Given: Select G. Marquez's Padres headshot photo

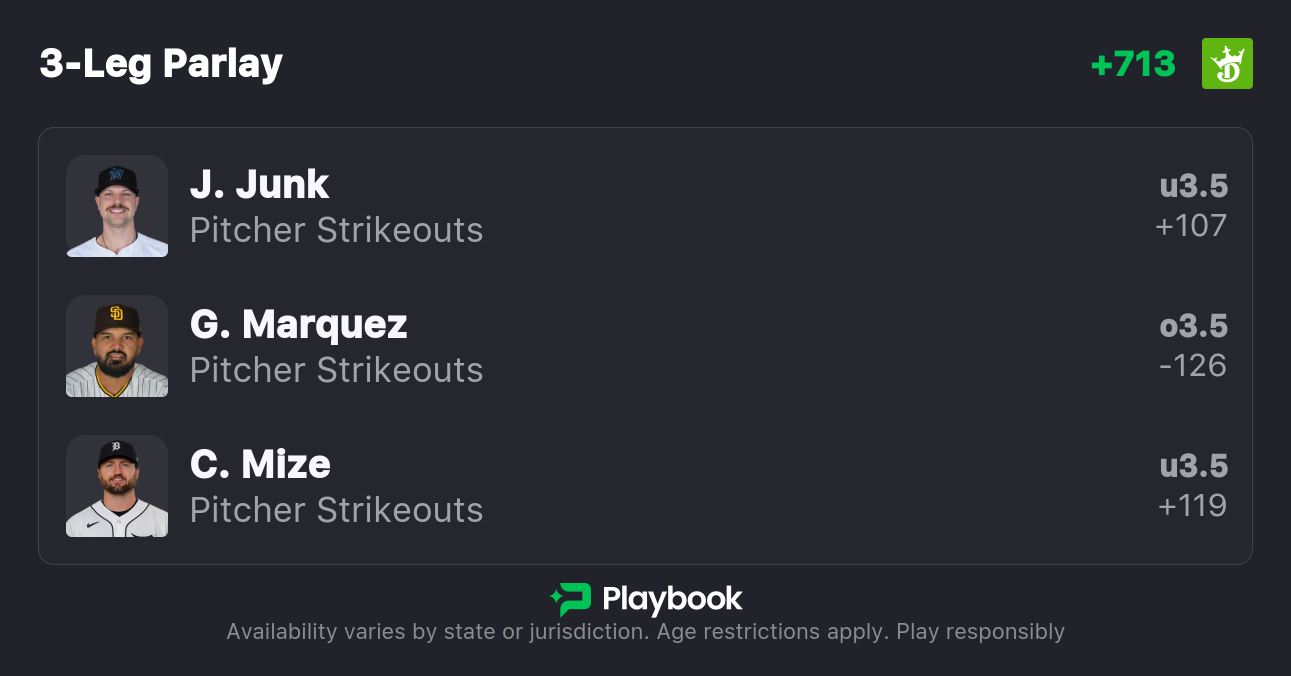Looking at the screenshot, I should tap(117, 346).
